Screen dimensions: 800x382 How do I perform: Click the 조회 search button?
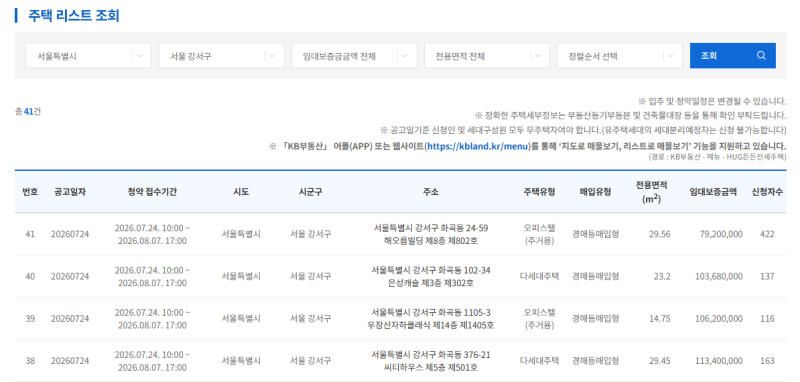click(x=733, y=56)
